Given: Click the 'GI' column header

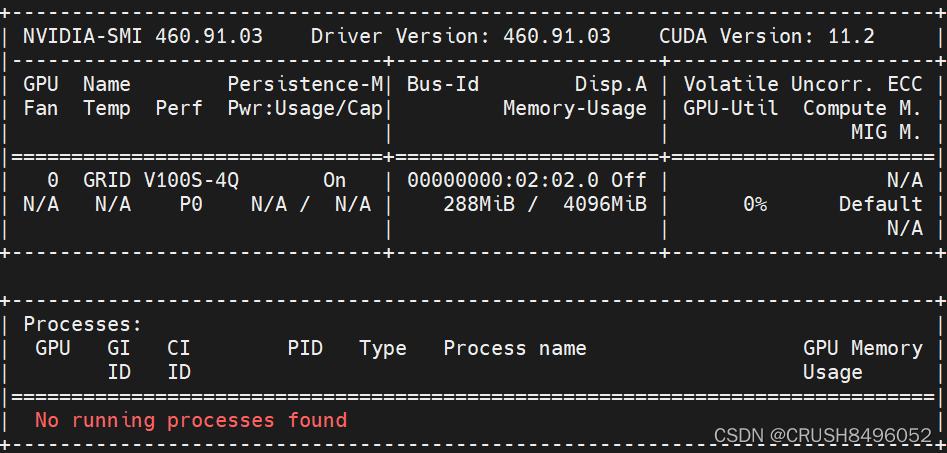Looking at the screenshot, I should [x=119, y=348].
